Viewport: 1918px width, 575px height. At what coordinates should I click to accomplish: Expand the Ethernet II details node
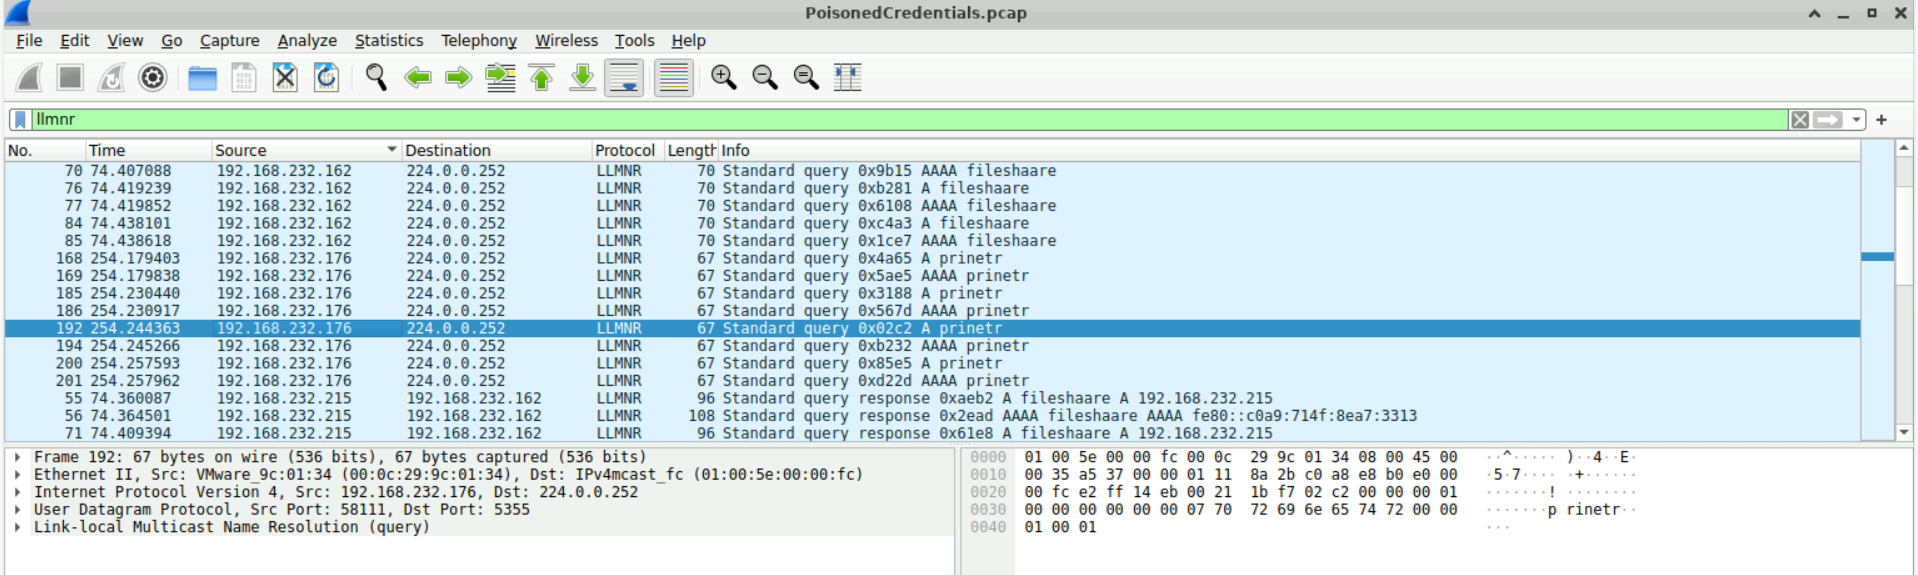pyautogui.click(x=18, y=475)
